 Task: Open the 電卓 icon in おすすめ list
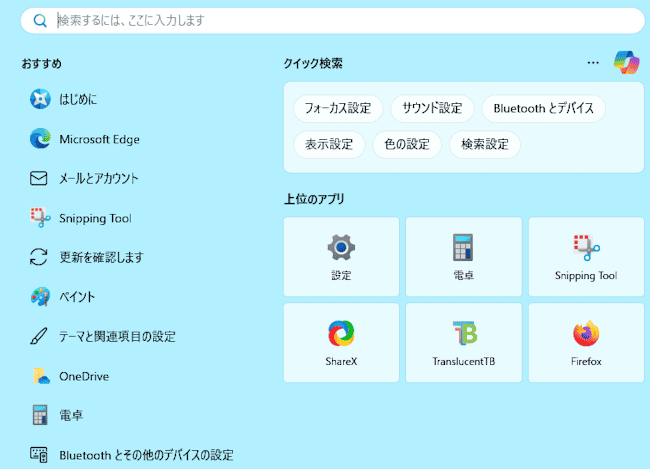click(40, 415)
